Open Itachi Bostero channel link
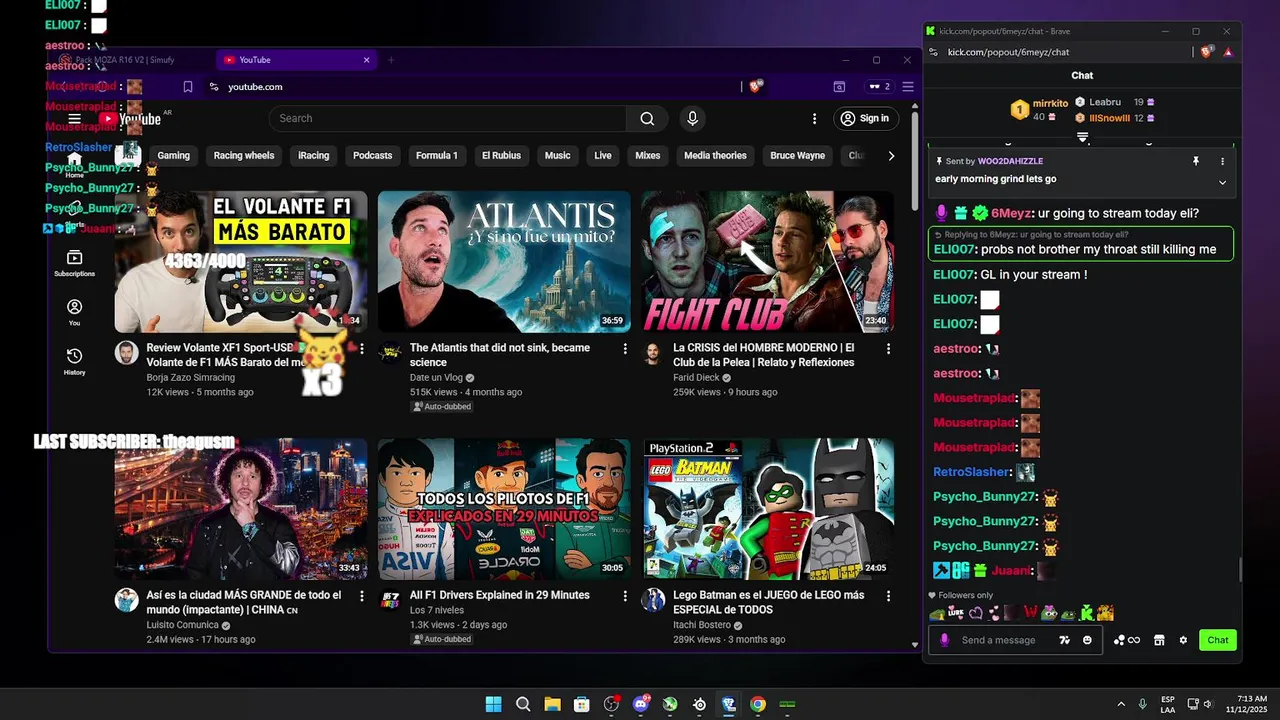The width and height of the screenshot is (1280, 720). (702, 625)
